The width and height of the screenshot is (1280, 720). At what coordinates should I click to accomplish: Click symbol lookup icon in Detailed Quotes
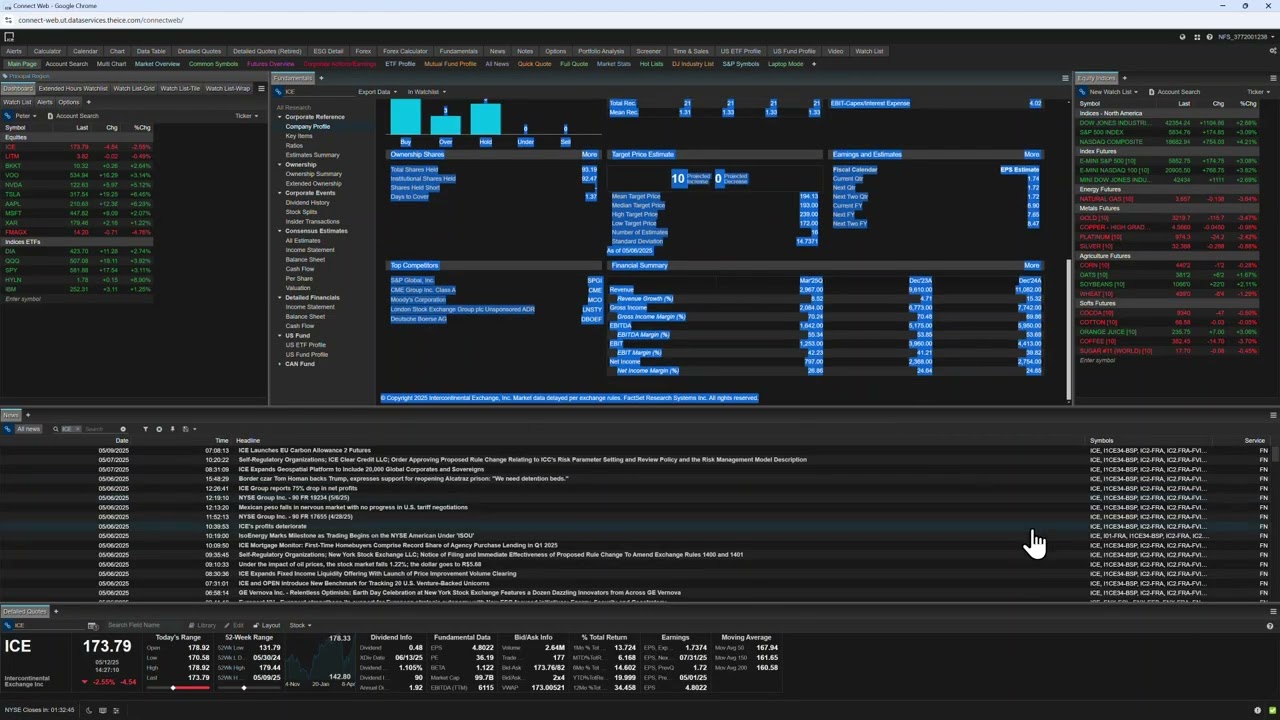(92, 626)
